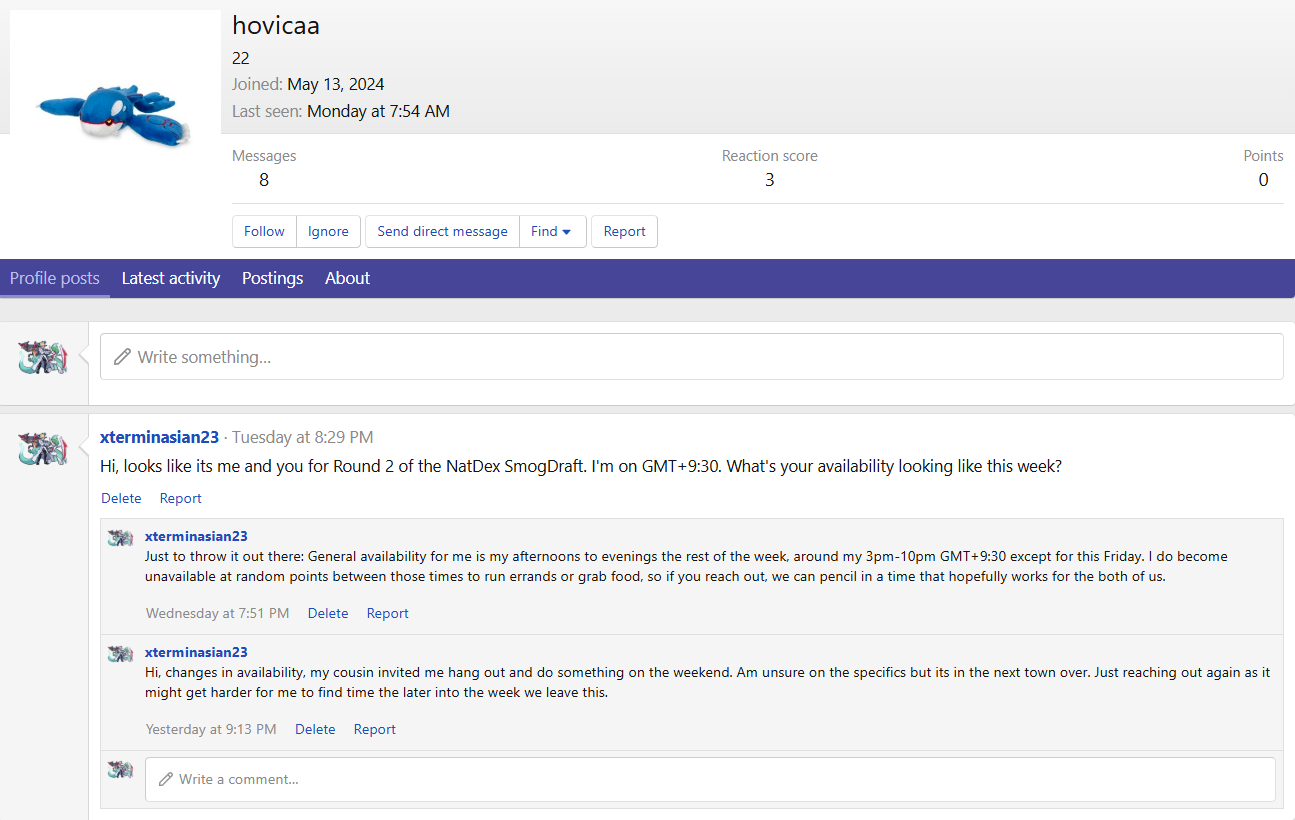Click the Write a comment field
This screenshot has height=820, width=1295.
(710, 779)
